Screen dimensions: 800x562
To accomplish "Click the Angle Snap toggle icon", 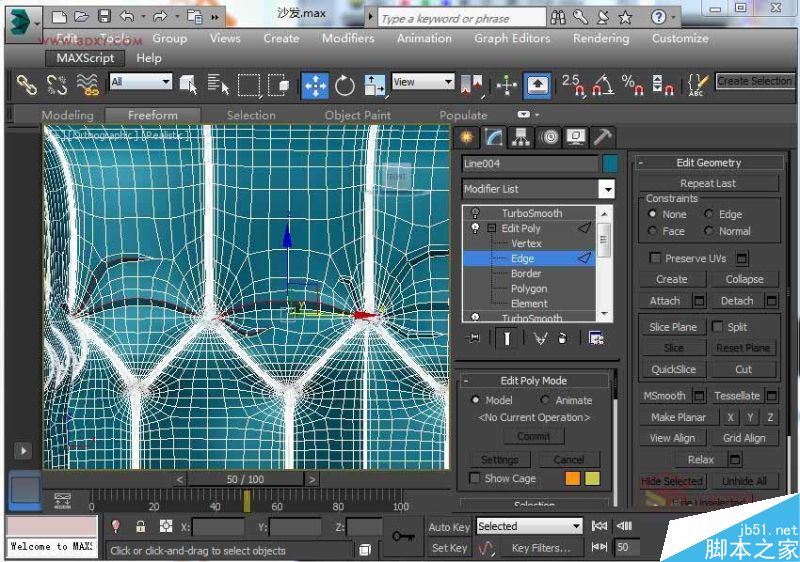I will point(603,85).
